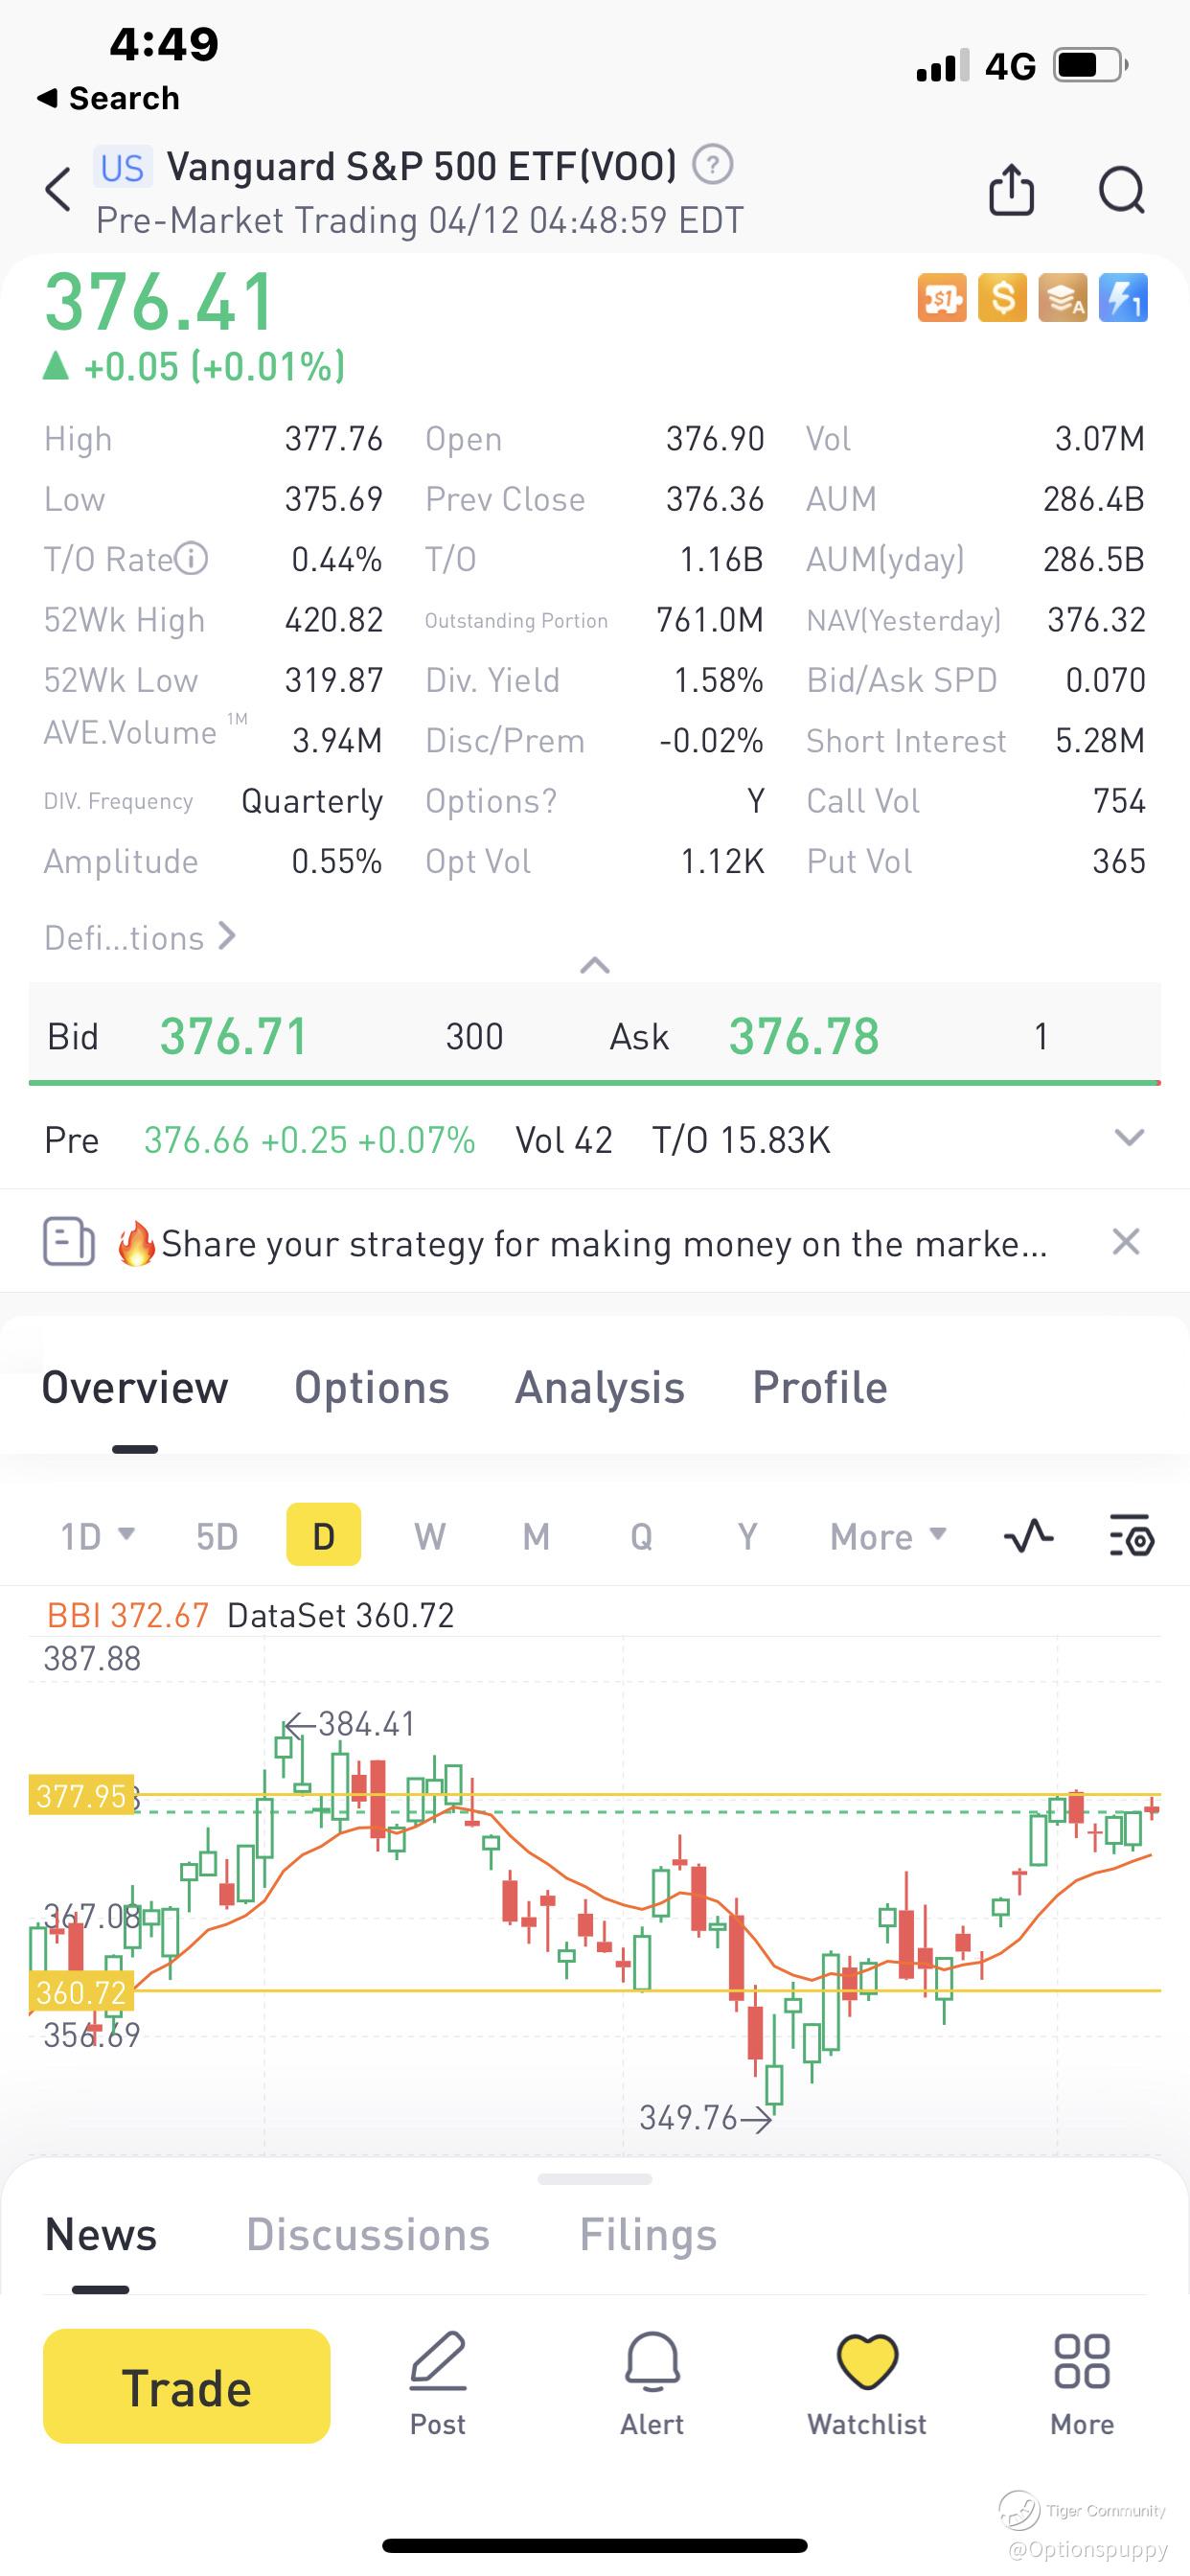Open the More intervals dropdown
The height and width of the screenshot is (2576, 1190).
click(887, 1536)
